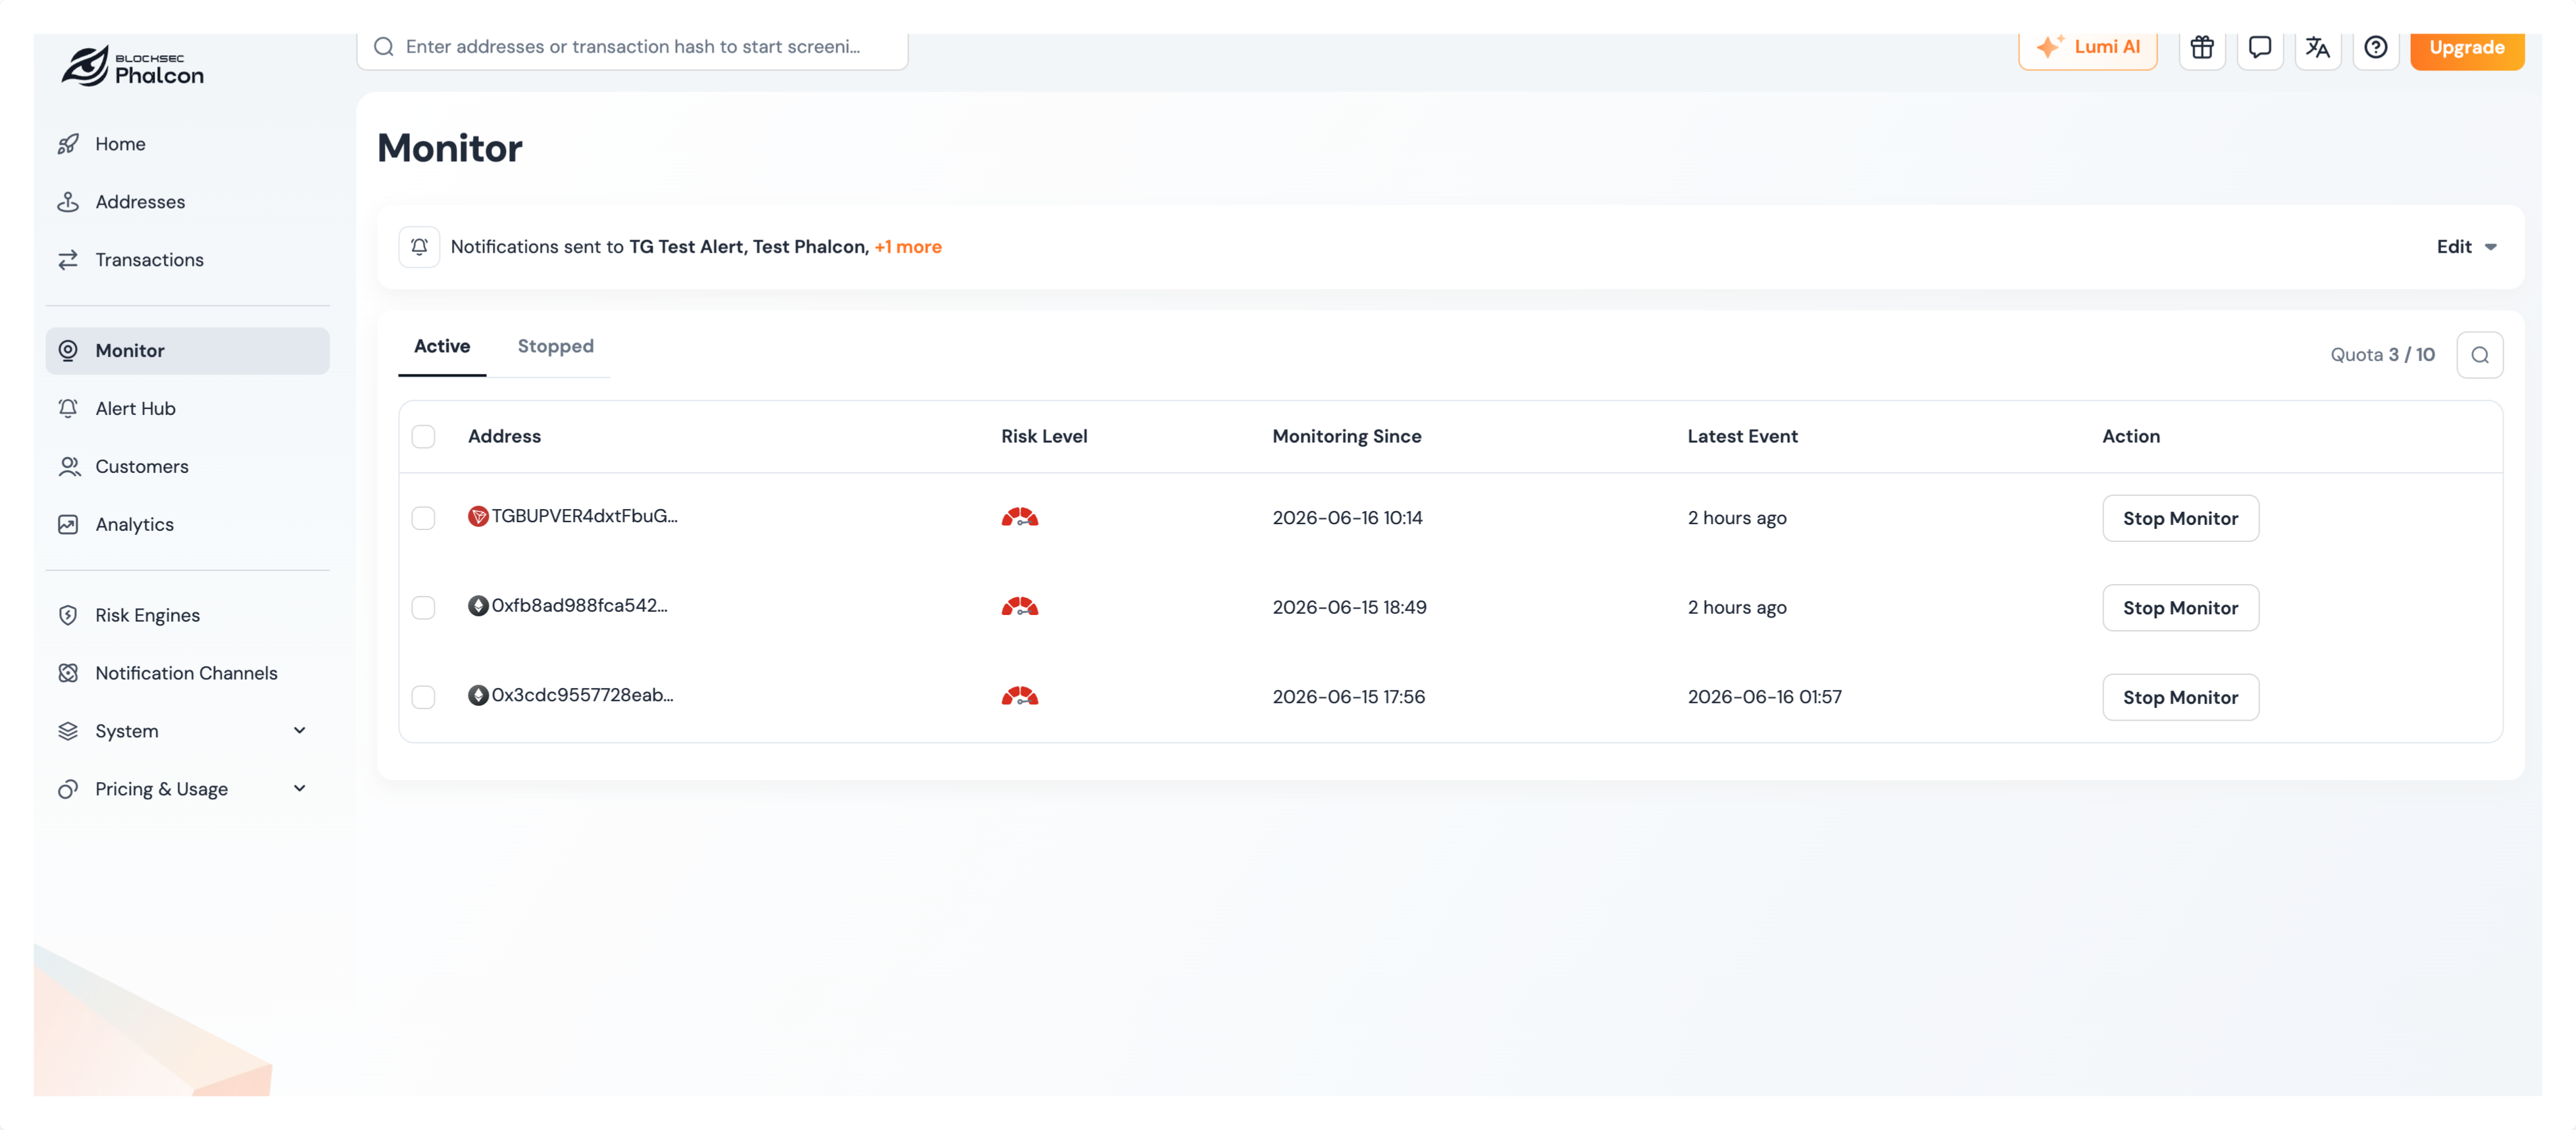Click the Ethereum icon for 0x3cdc9557728eab
Viewport: 2576px width, 1130px height.
(x=478, y=695)
